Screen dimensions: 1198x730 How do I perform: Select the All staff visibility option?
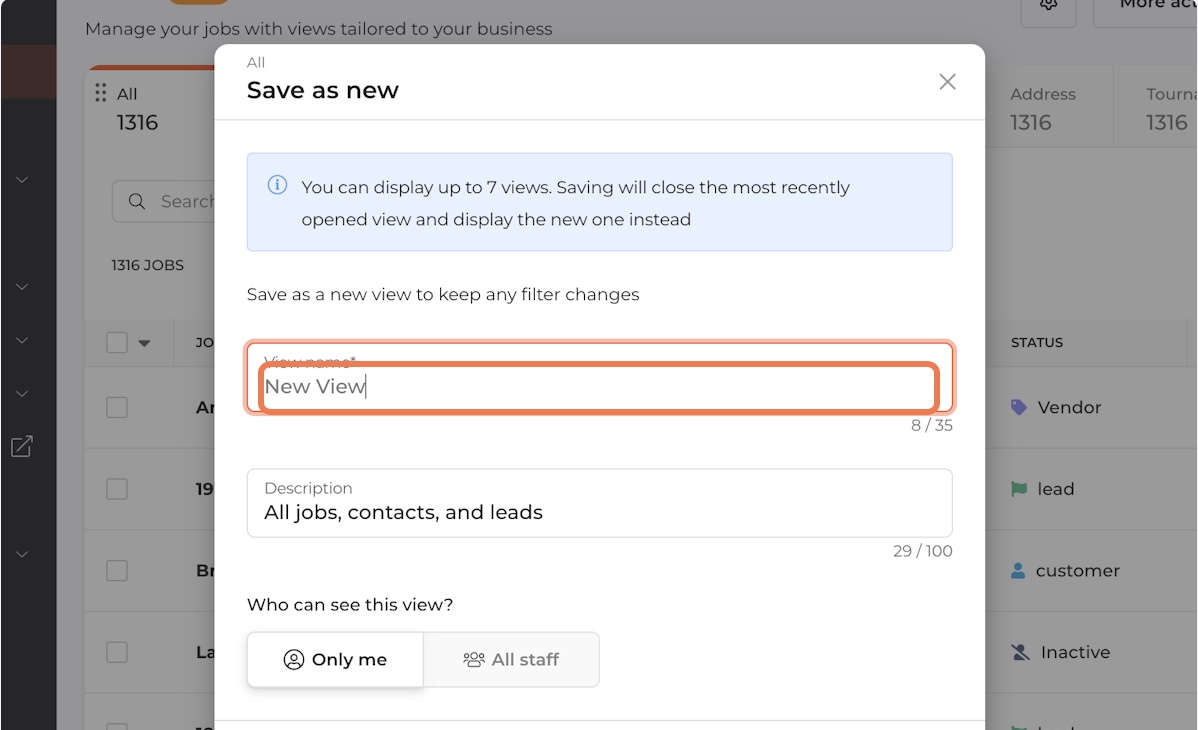[511, 660]
